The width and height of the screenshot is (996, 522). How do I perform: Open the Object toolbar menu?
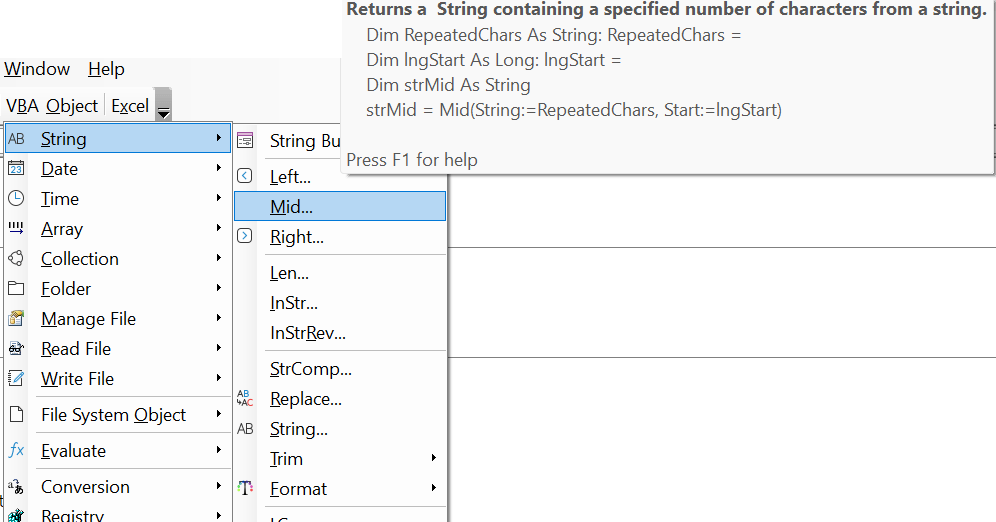[x=72, y=105]
